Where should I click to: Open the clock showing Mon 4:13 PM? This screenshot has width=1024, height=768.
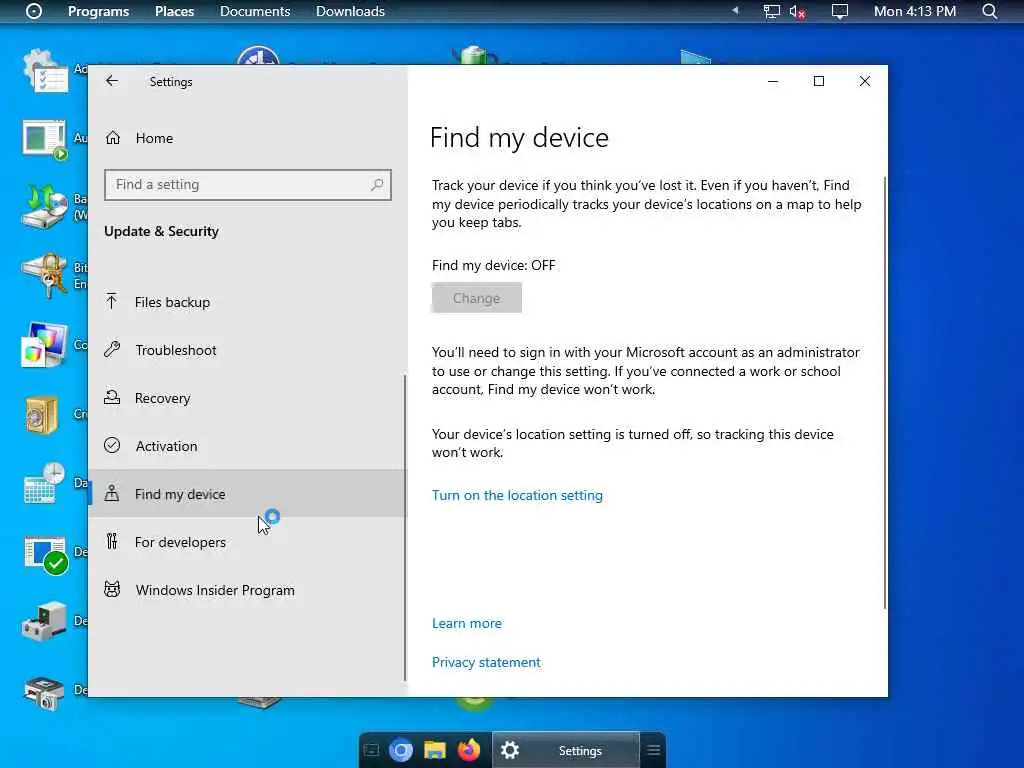click(915, 11)
